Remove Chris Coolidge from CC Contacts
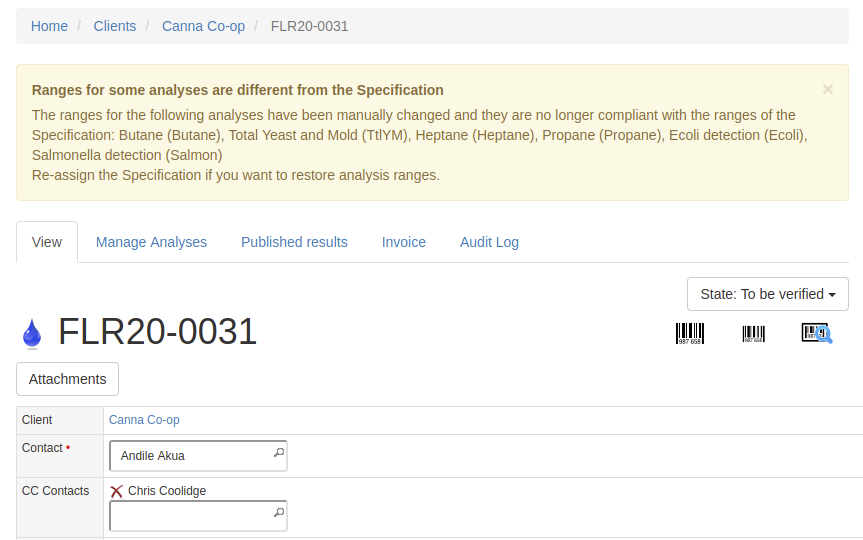The image size is (863, 540). [117, 491]
